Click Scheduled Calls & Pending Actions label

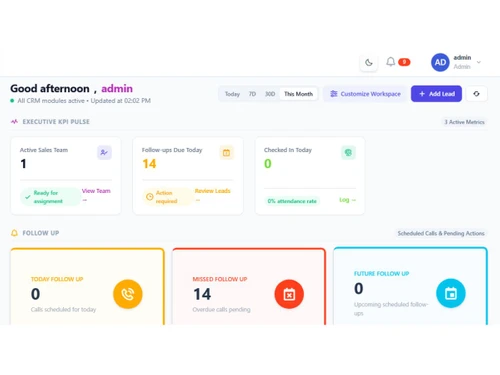pos(441,233)
